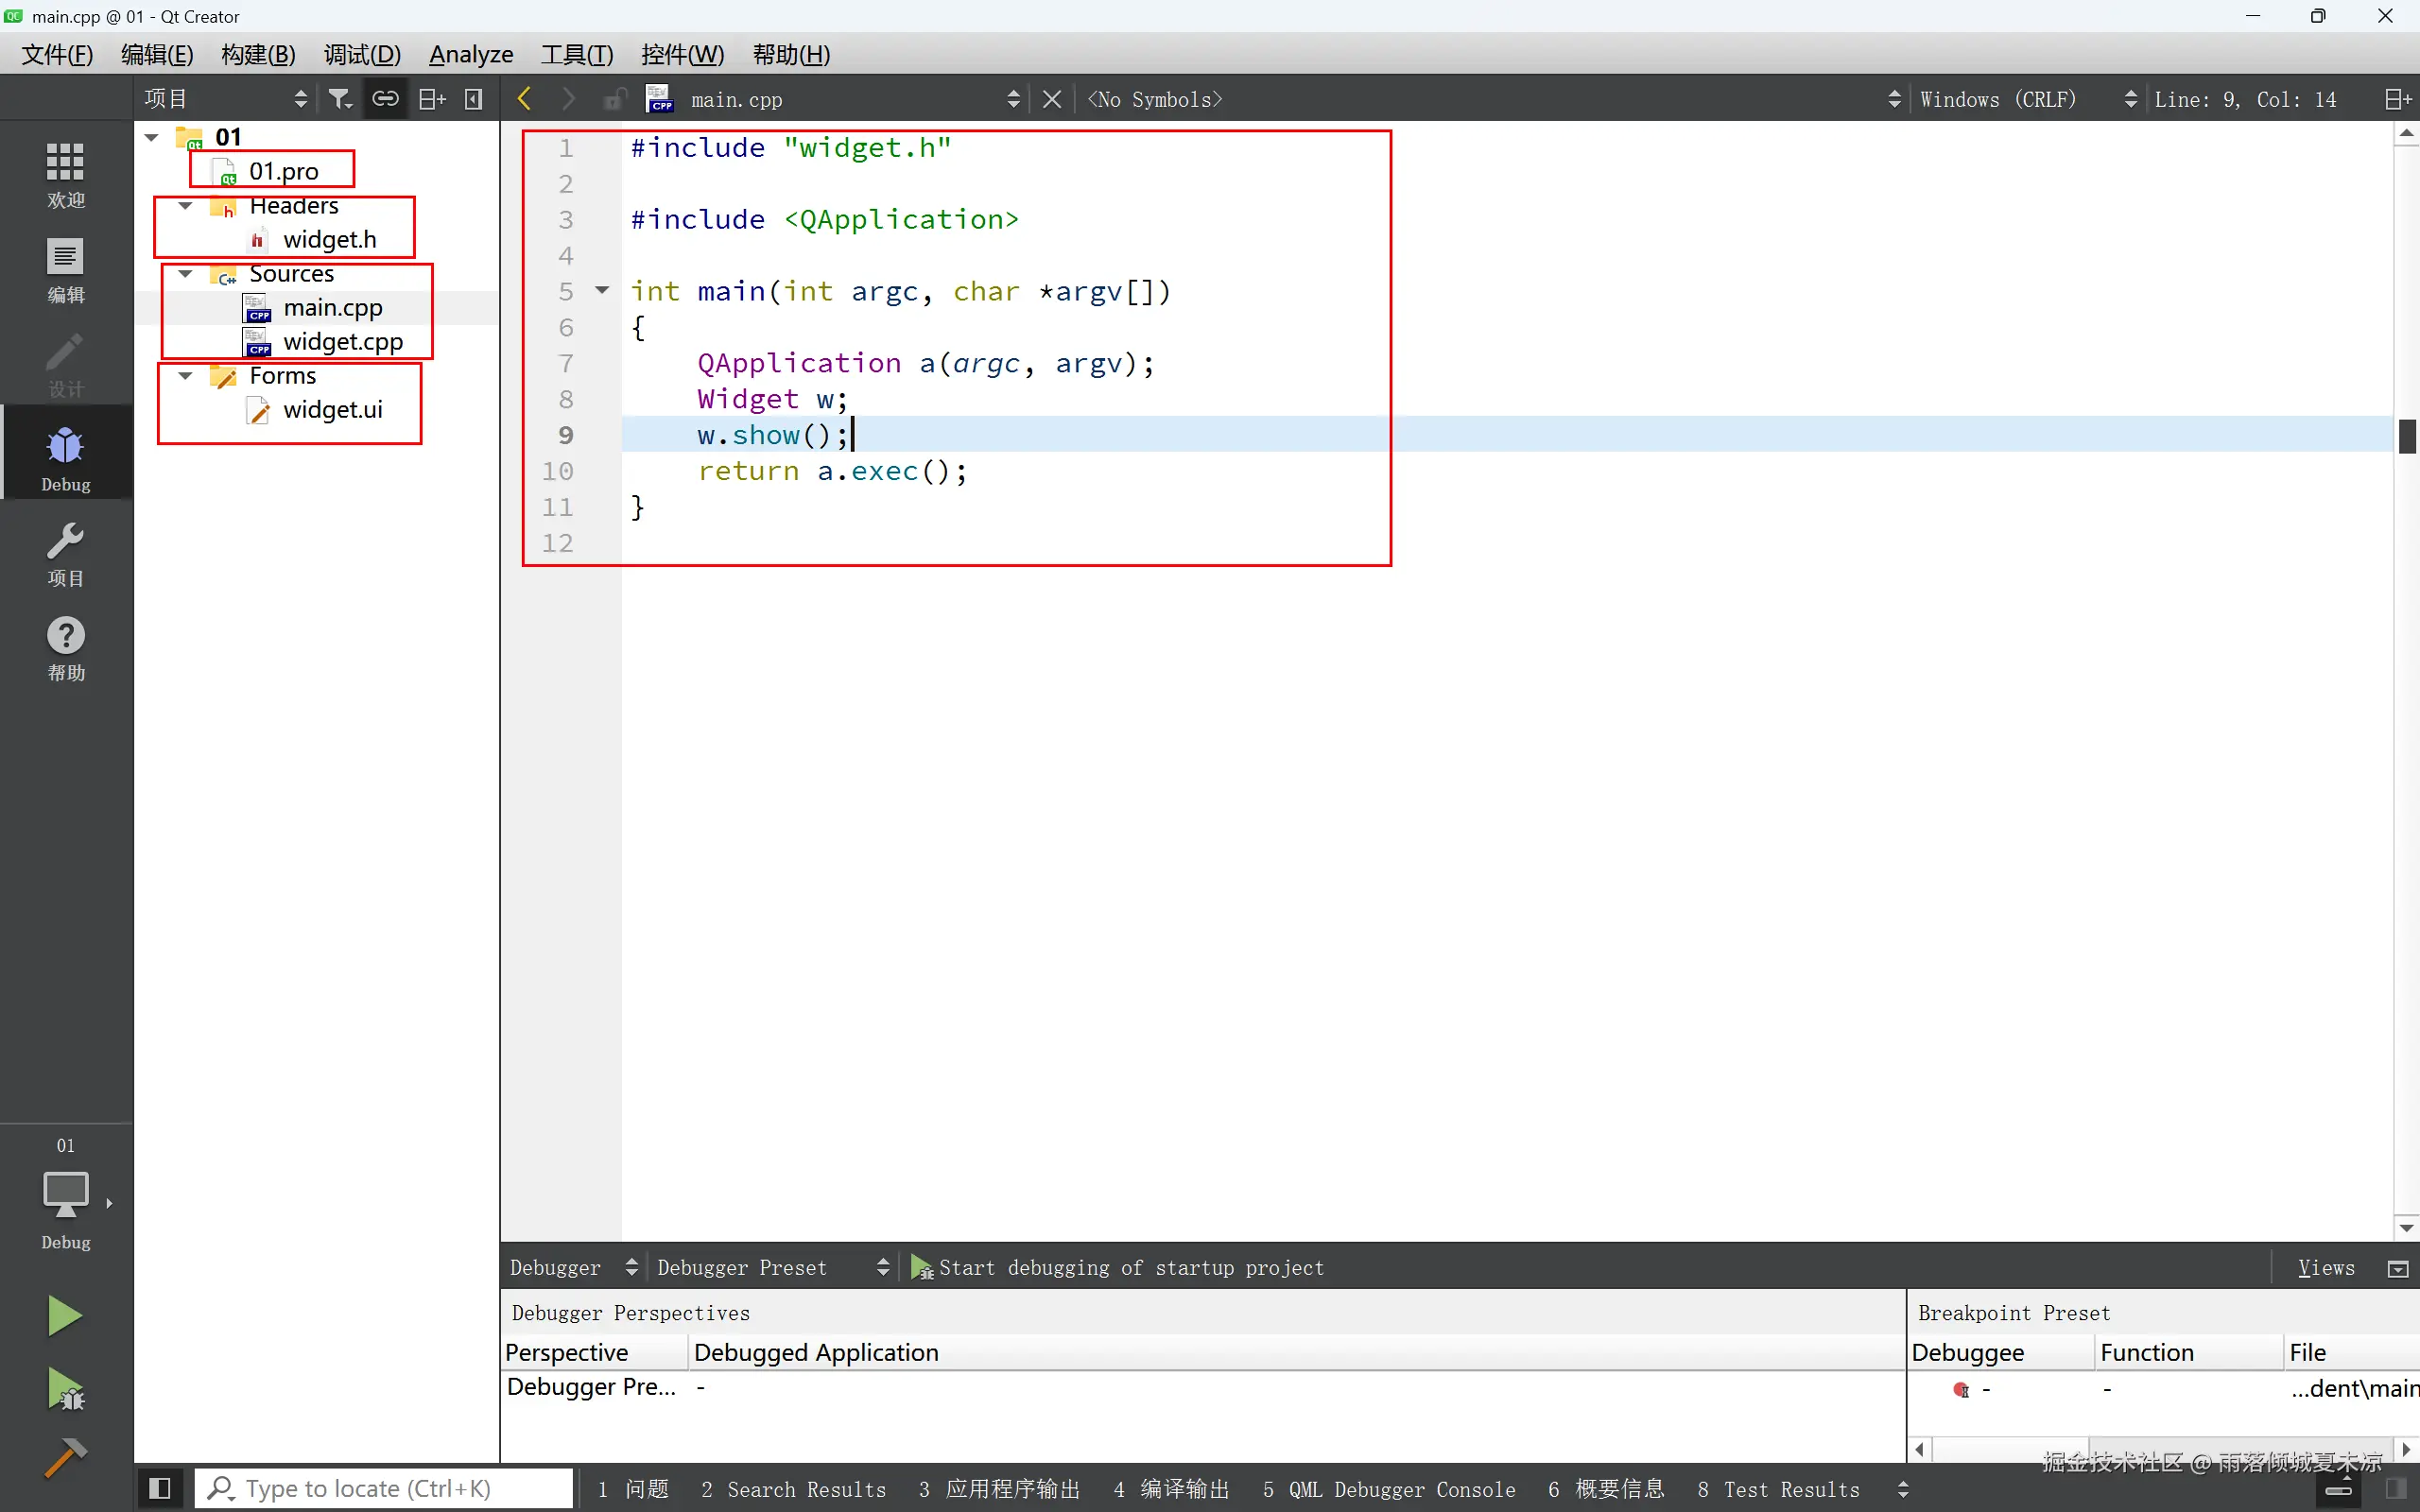Click the filter tree icon

pos(340,99)
